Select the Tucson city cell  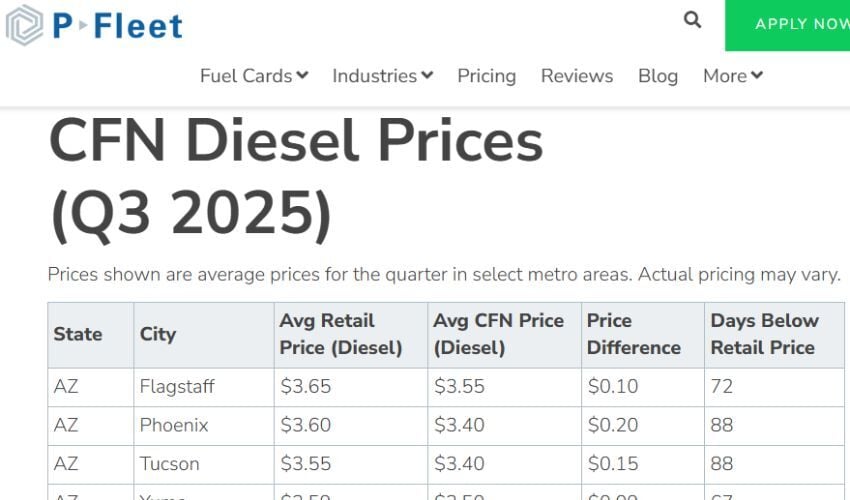click(x=169, y=464)
